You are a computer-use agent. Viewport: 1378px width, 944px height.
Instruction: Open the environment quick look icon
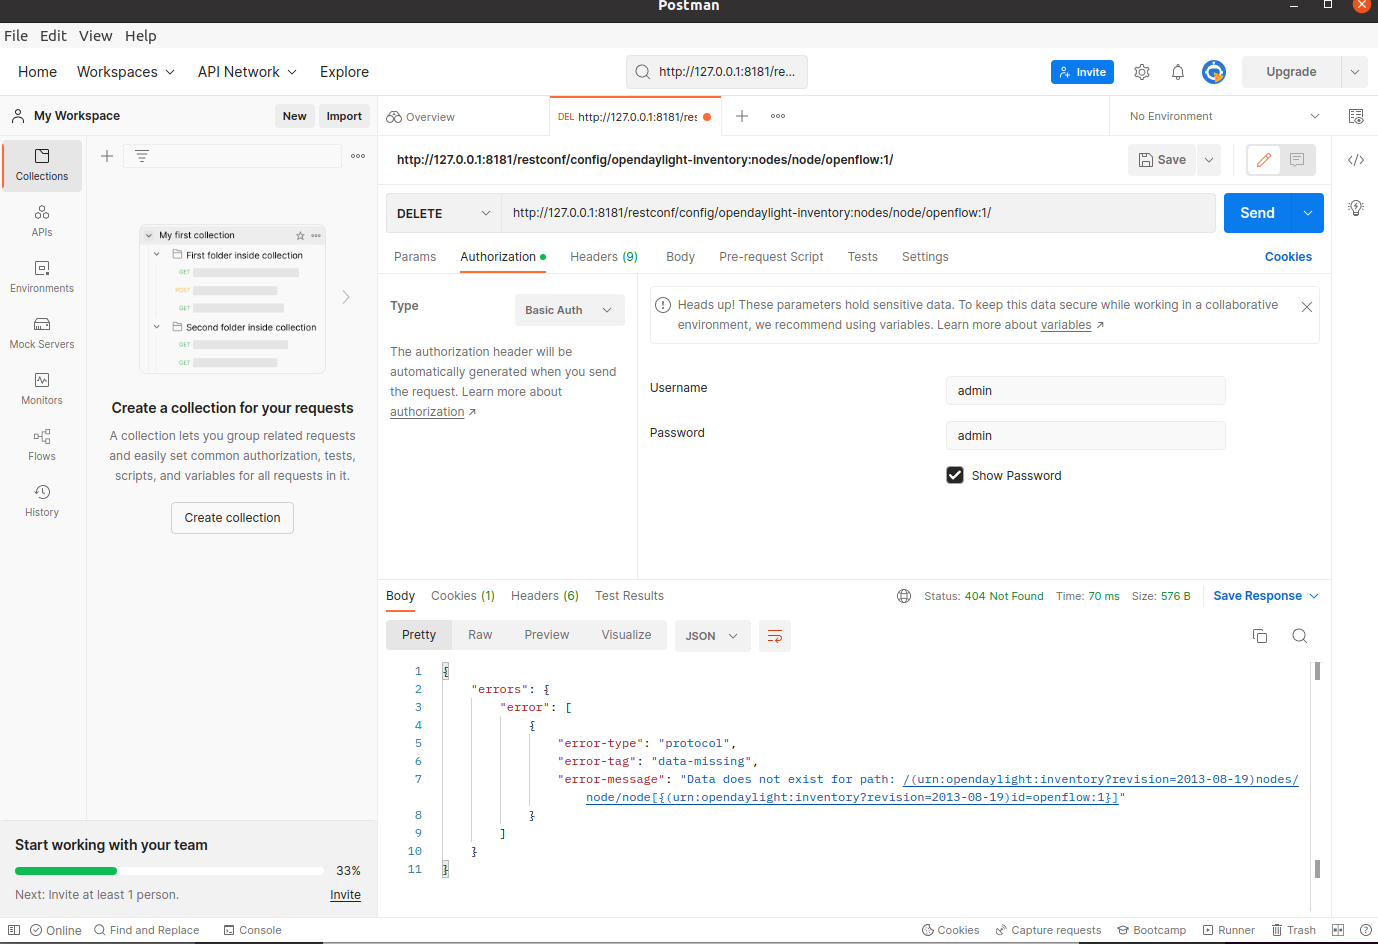point(1356,116)
